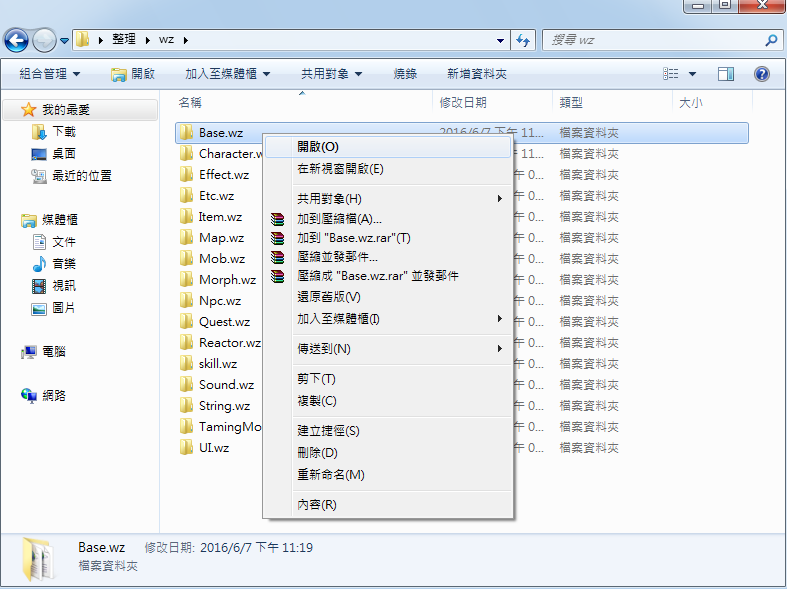Expand 加入至媒體櫃(I) context submenu

click(387, 319)
